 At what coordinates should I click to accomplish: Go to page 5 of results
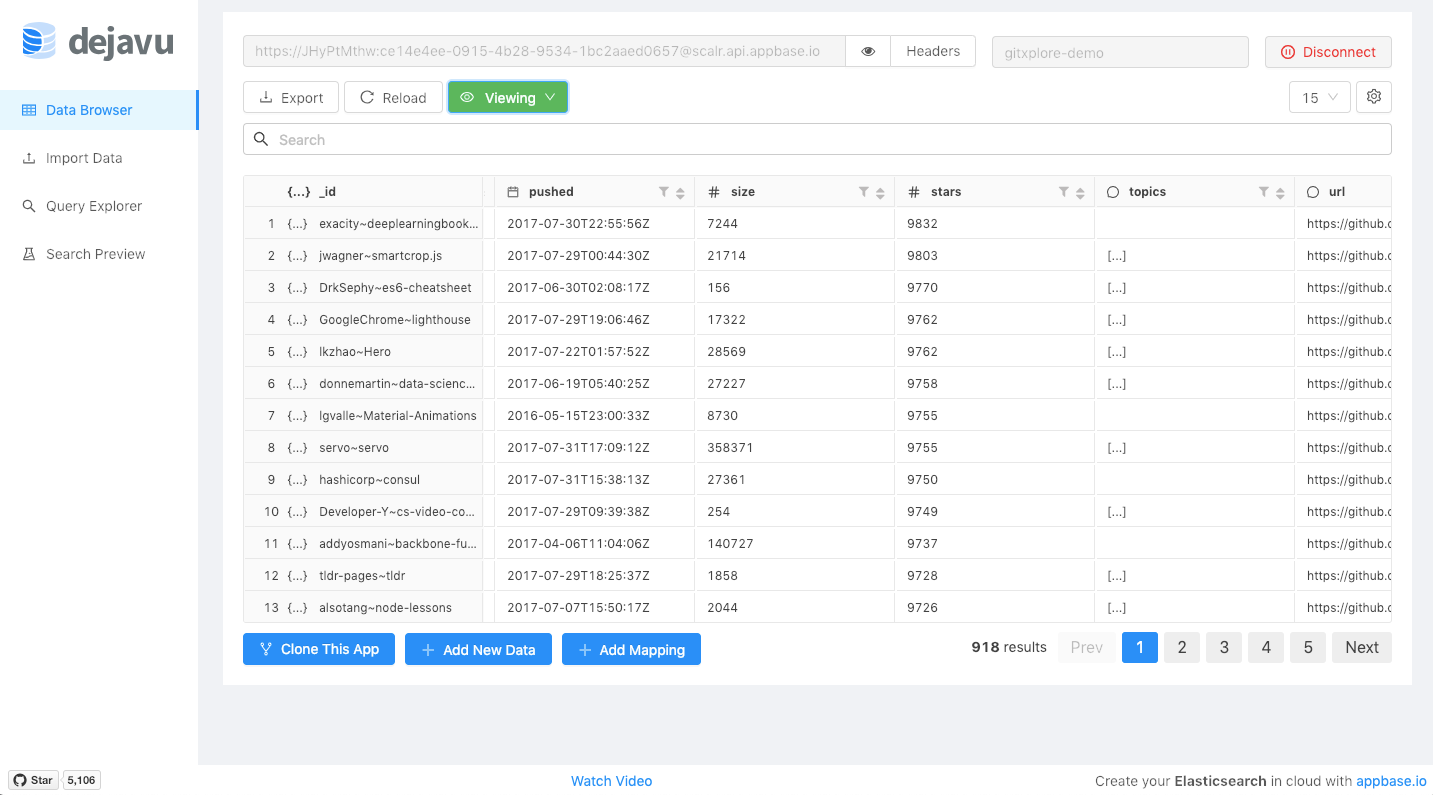point(1308,647)
